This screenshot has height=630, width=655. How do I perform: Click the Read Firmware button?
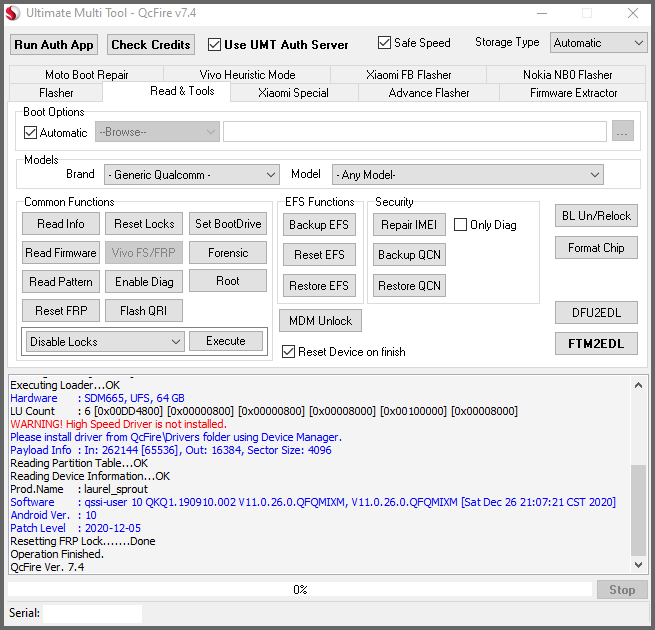(x=61, y=253)
